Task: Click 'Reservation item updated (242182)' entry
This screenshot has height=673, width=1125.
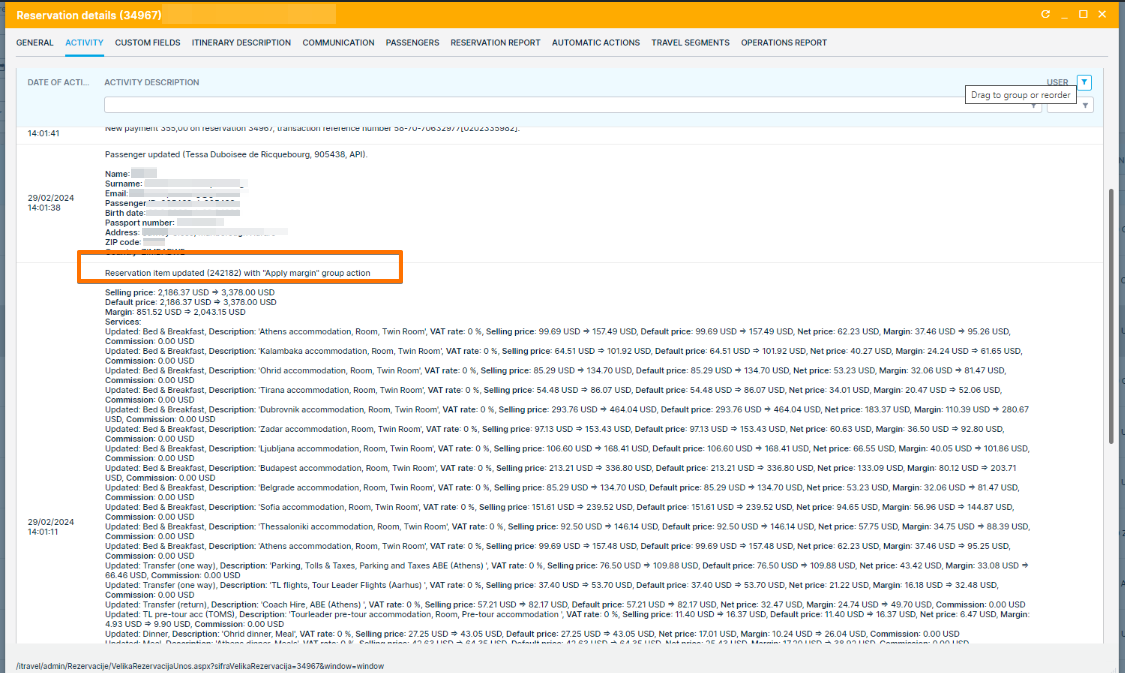Action: (x=237, y=273)
